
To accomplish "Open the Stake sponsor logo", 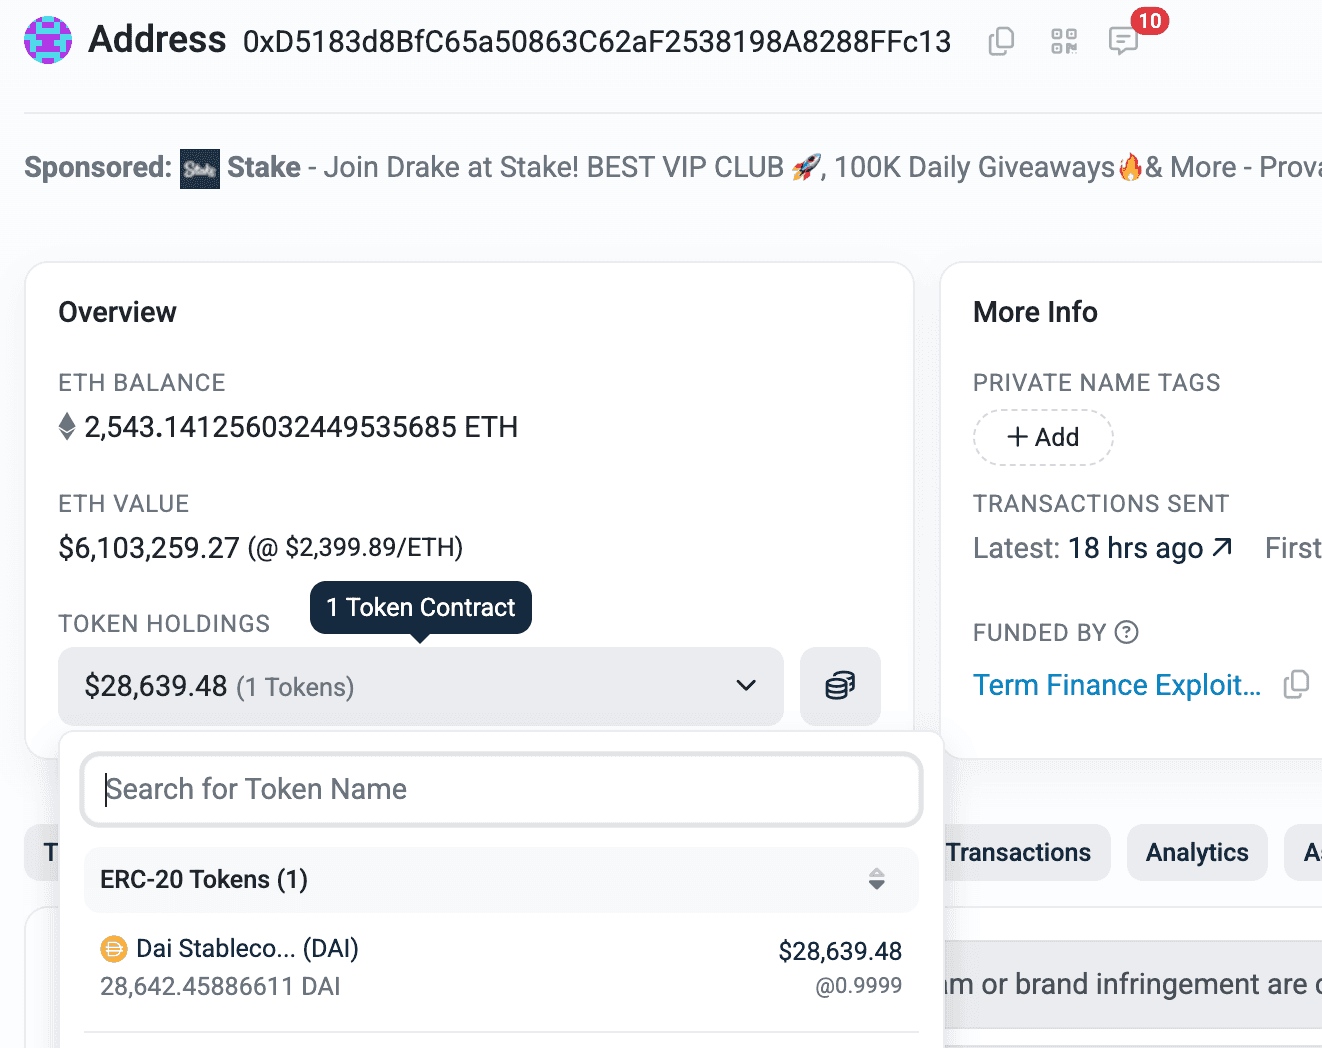I will tap(200, 169).
